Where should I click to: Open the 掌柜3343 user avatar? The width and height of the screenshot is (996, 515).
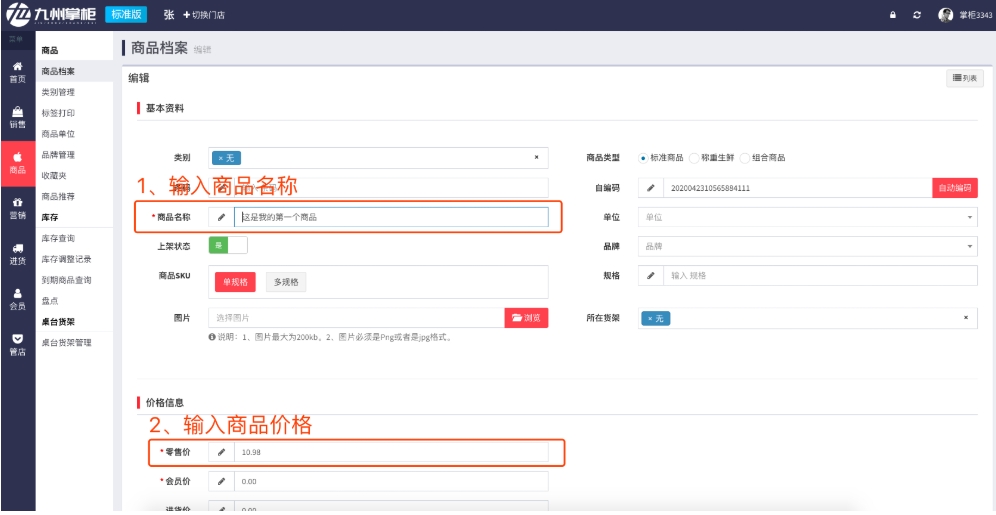pos(946,15)
